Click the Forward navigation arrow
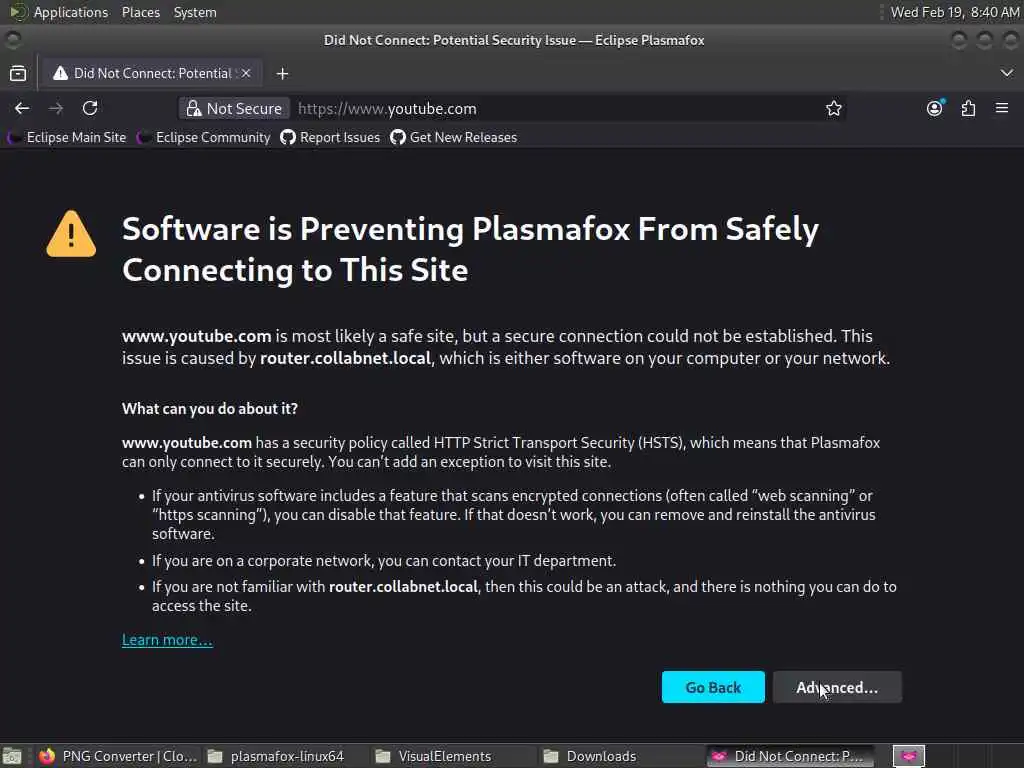Screen dimensions: 1024x768 (56, 108)
